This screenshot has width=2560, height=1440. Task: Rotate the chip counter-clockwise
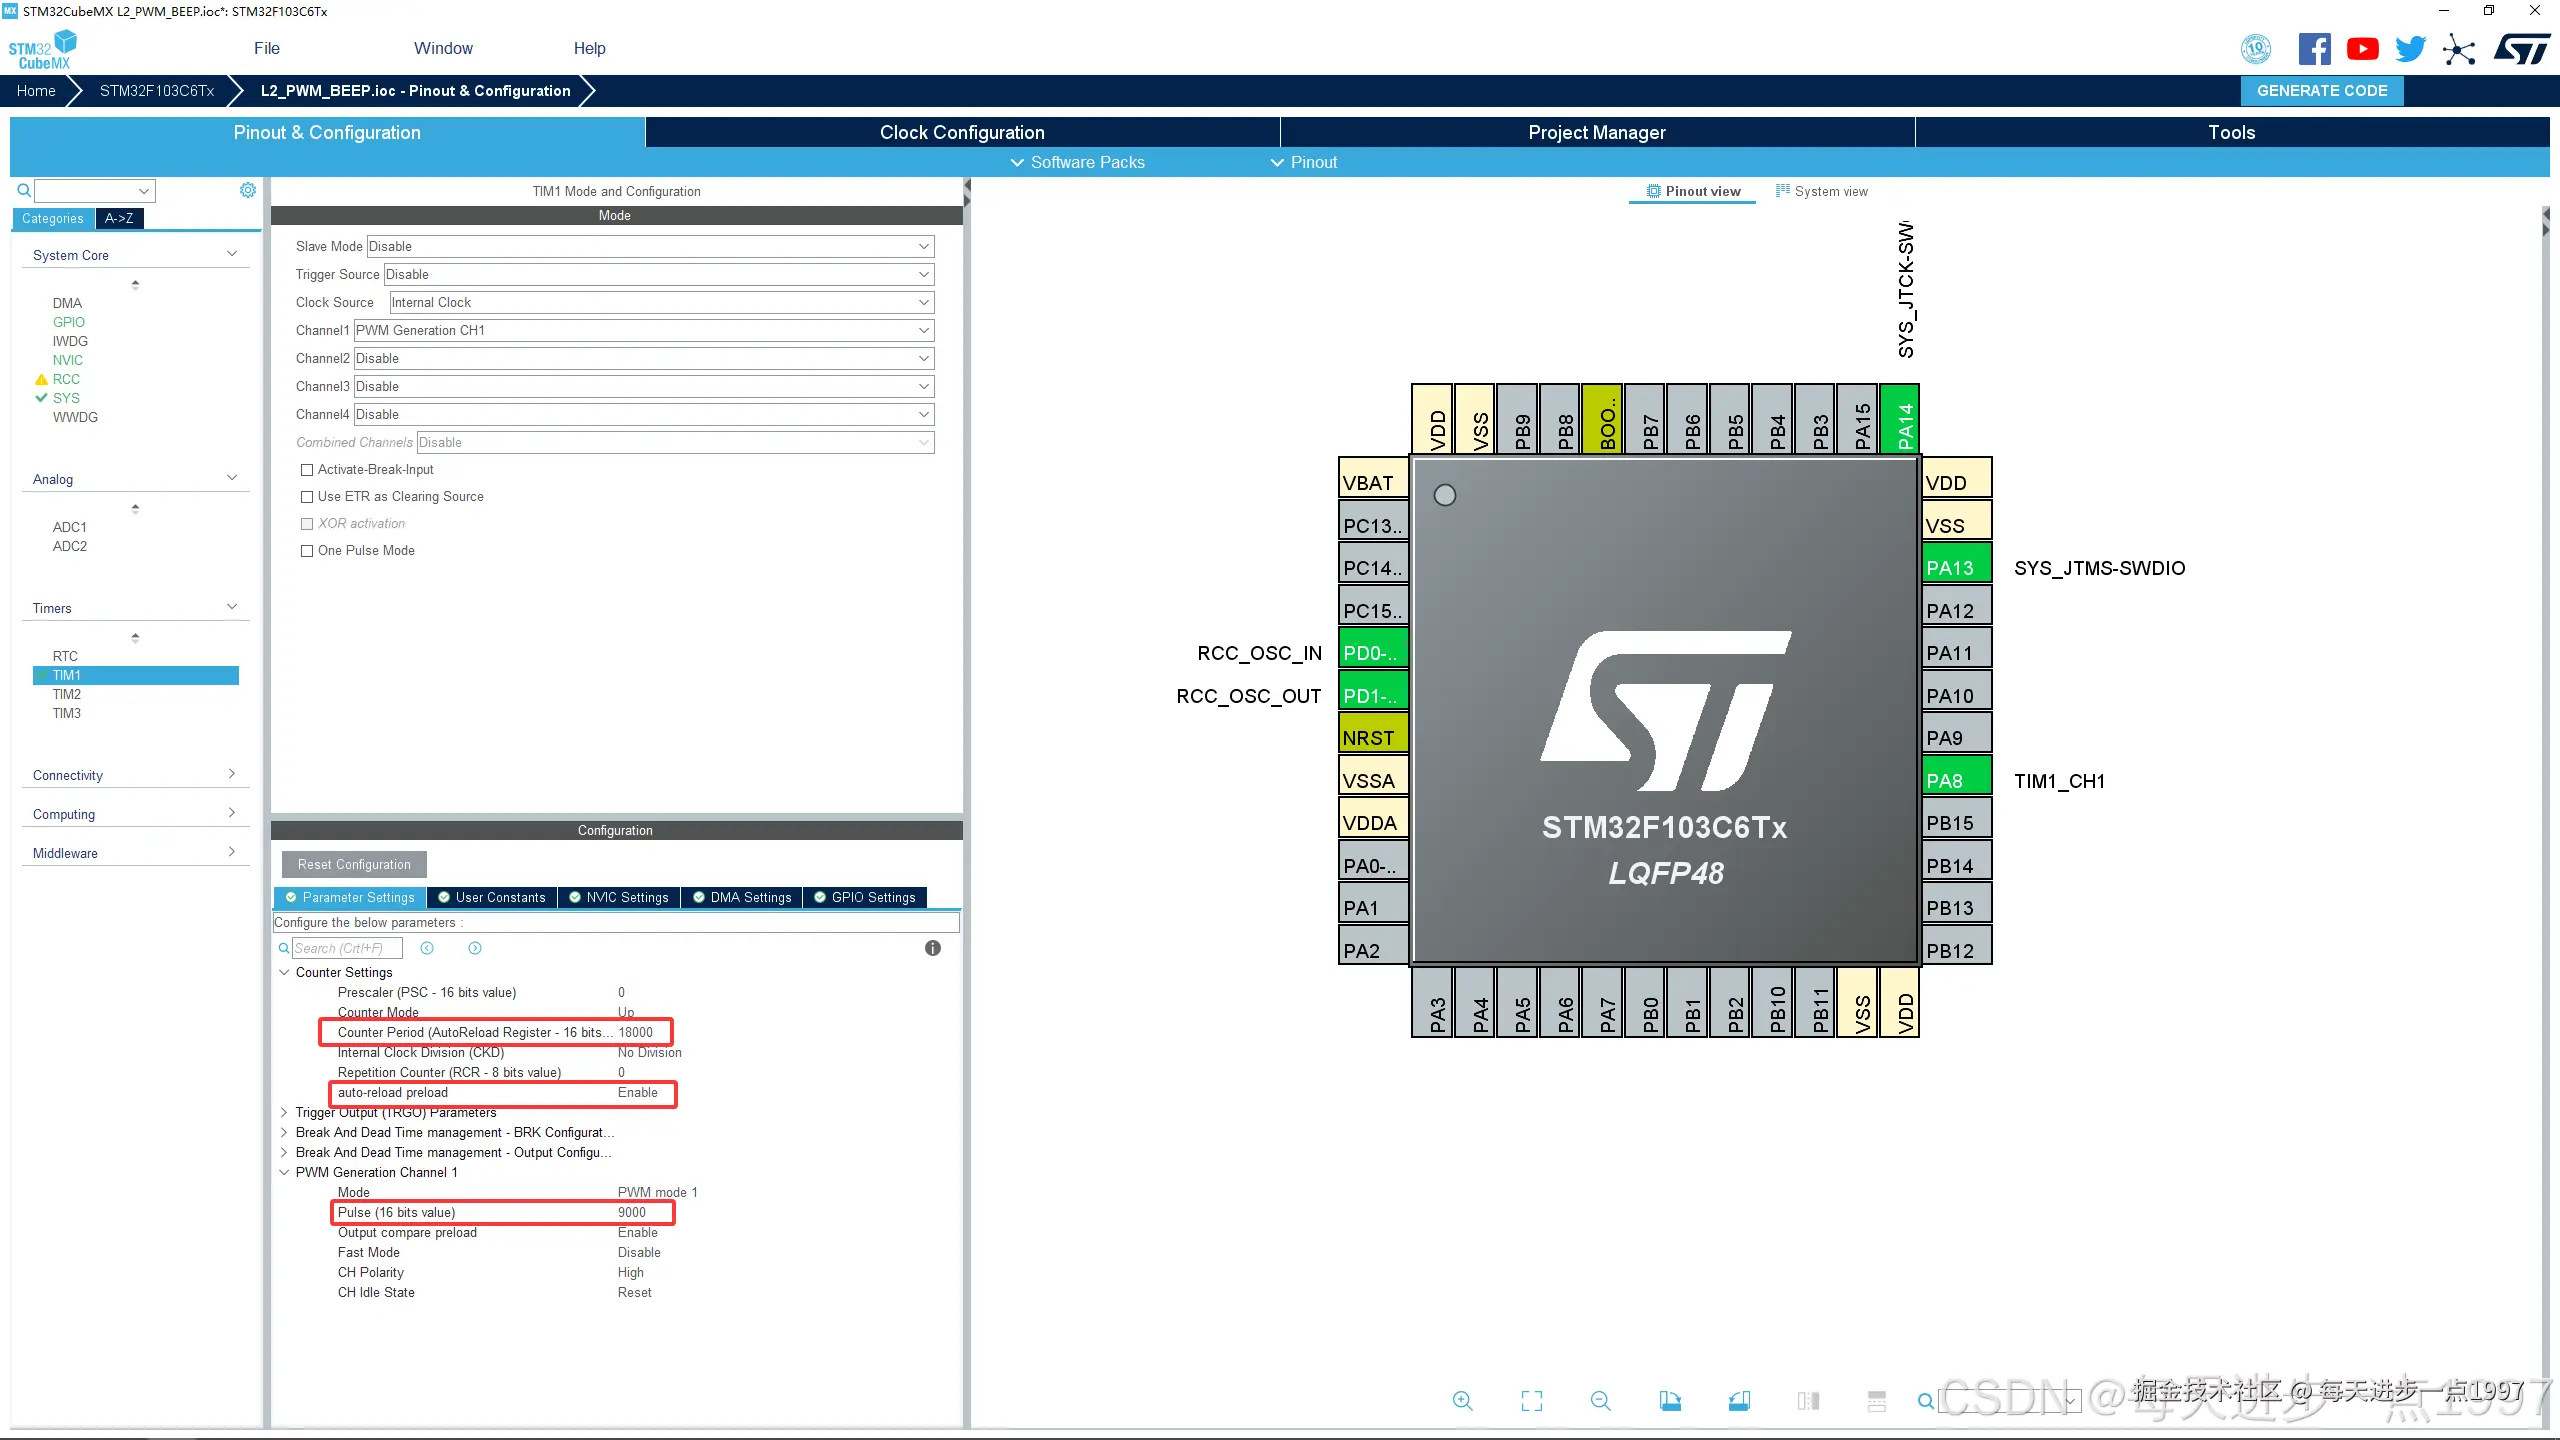1739,1401
